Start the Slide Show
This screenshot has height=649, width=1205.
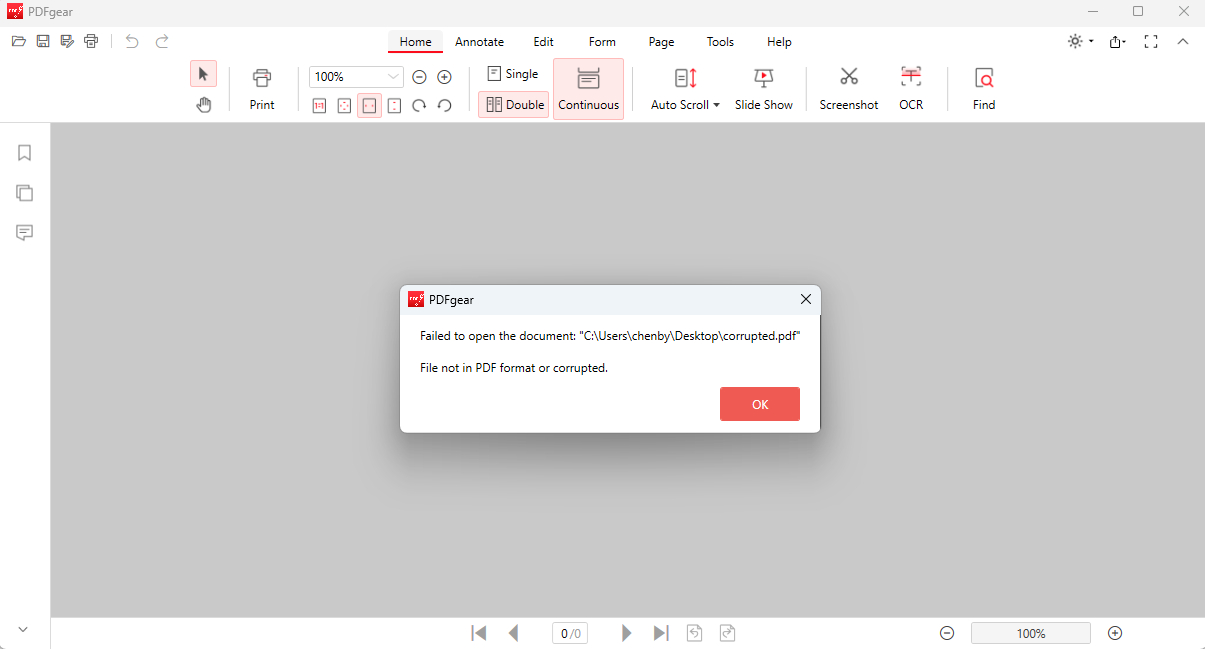click(764, 89)
